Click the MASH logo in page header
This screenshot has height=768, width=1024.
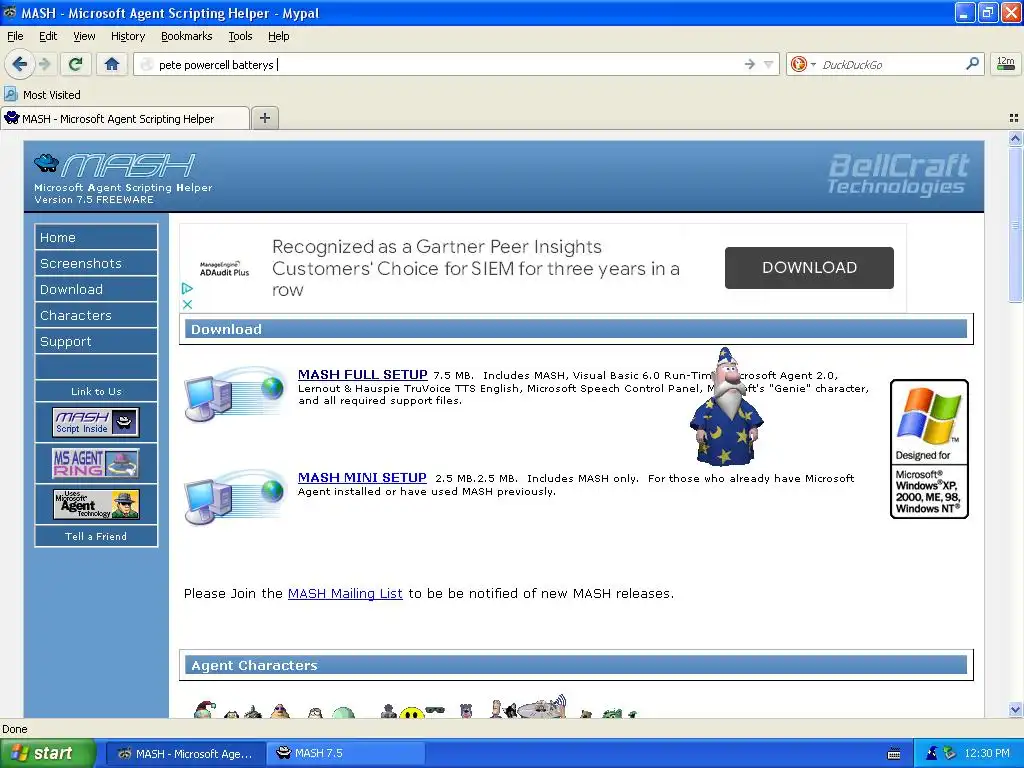tap(115, 165)
